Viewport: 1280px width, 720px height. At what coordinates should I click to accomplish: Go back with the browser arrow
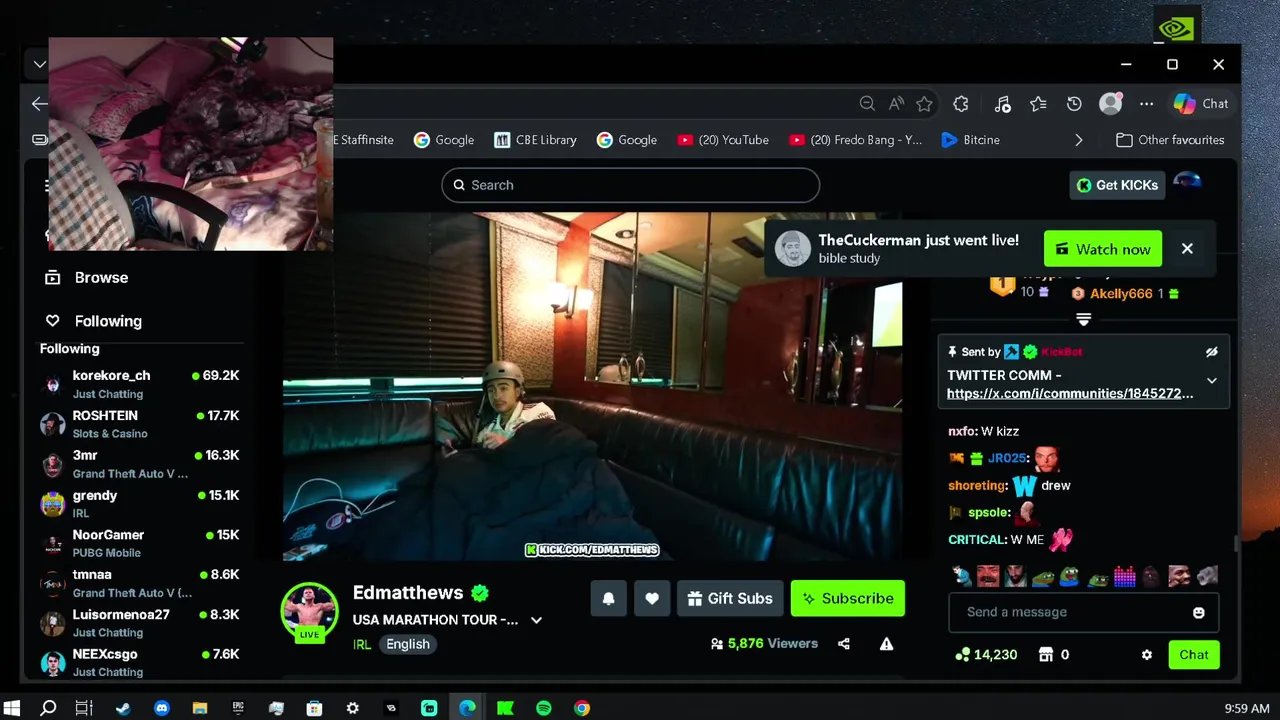click(x=39, y=104)
